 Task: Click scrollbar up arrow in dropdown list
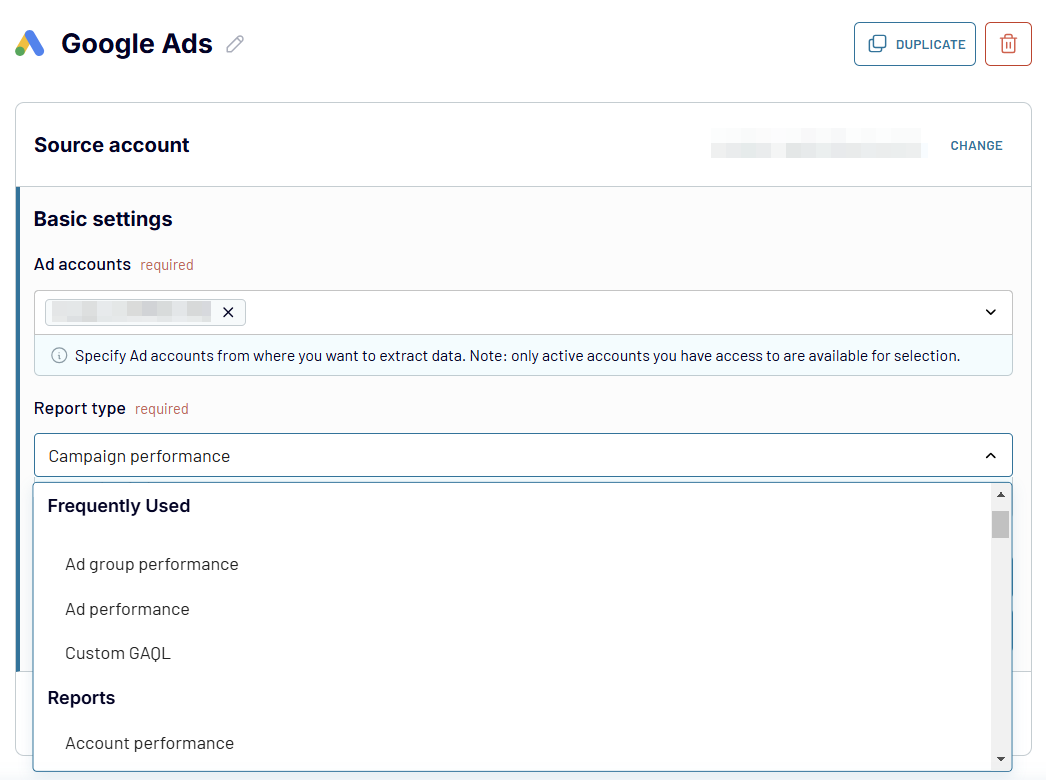(1001, 494)
